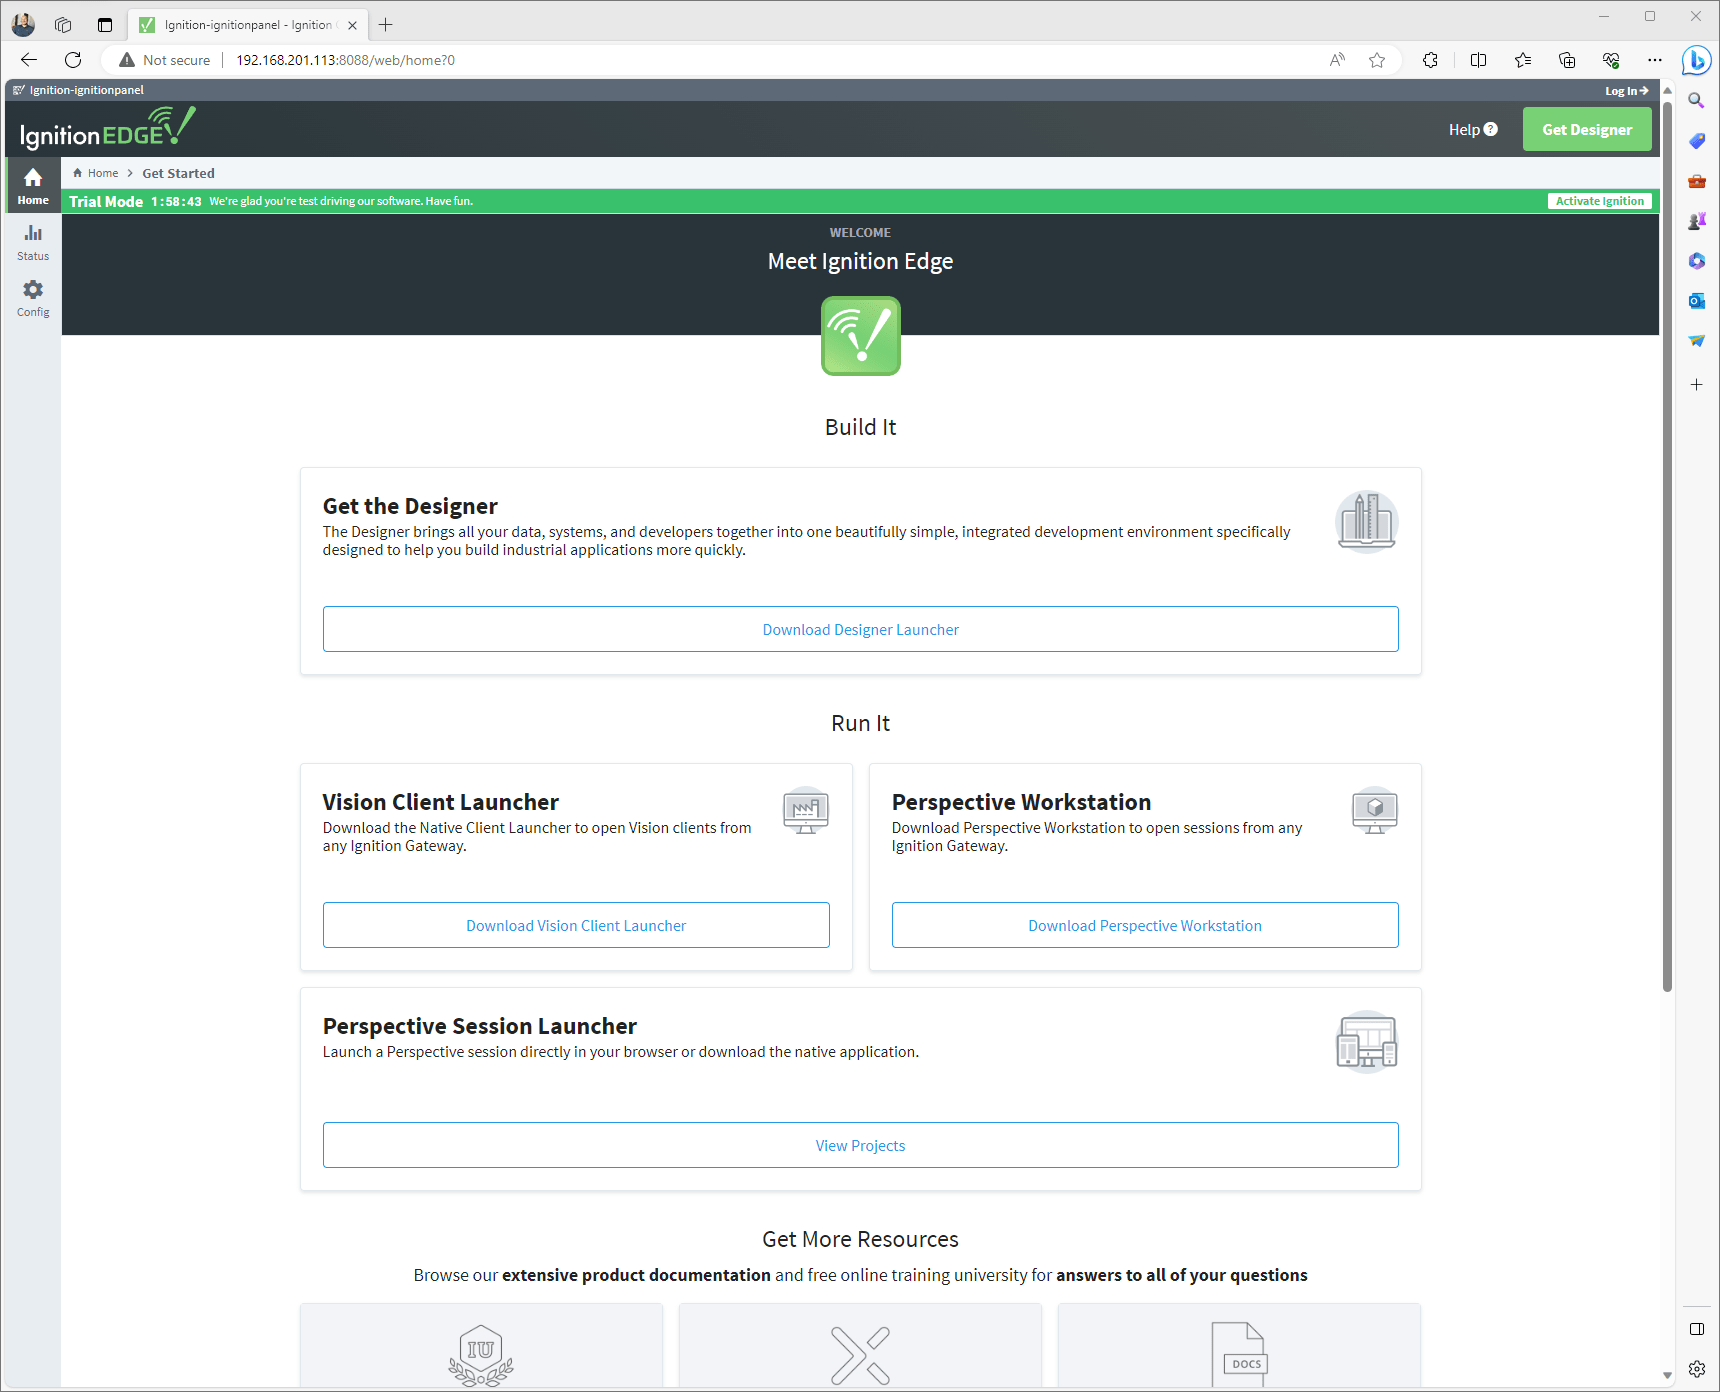Image resolution: width=1720 pixels, height=1392 pixels.
Task: Open the shopping icon in the Edge sidebar
Action: 1697,141
